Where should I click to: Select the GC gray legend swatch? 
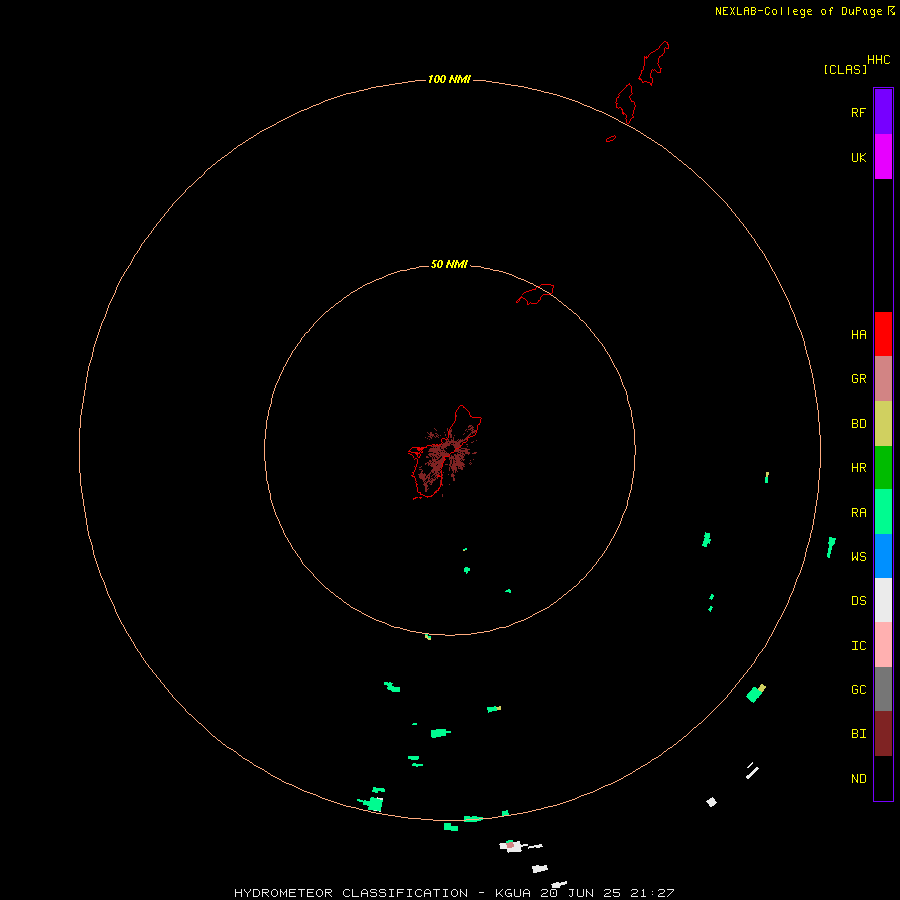[x=883, y=689]
